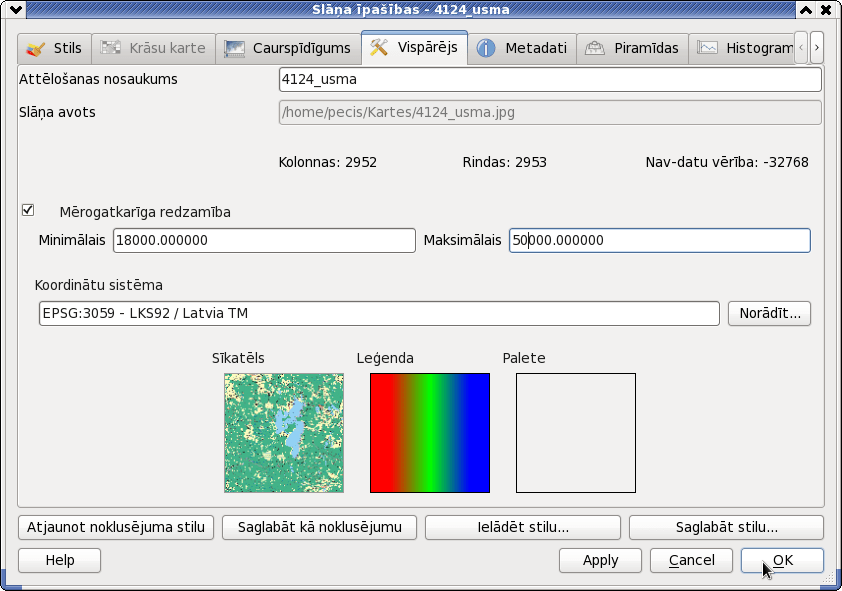Click the Slāņa avots label

[57, 113]
